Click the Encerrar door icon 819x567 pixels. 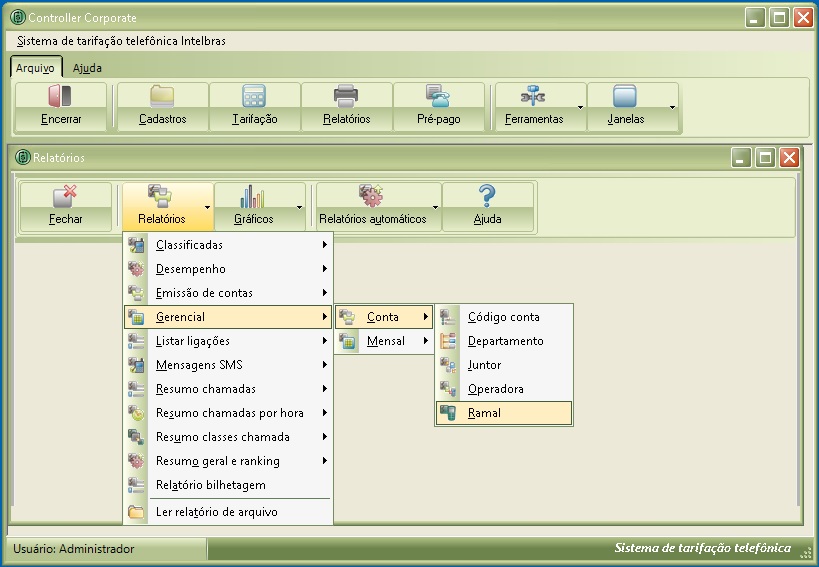coord(61,97)
